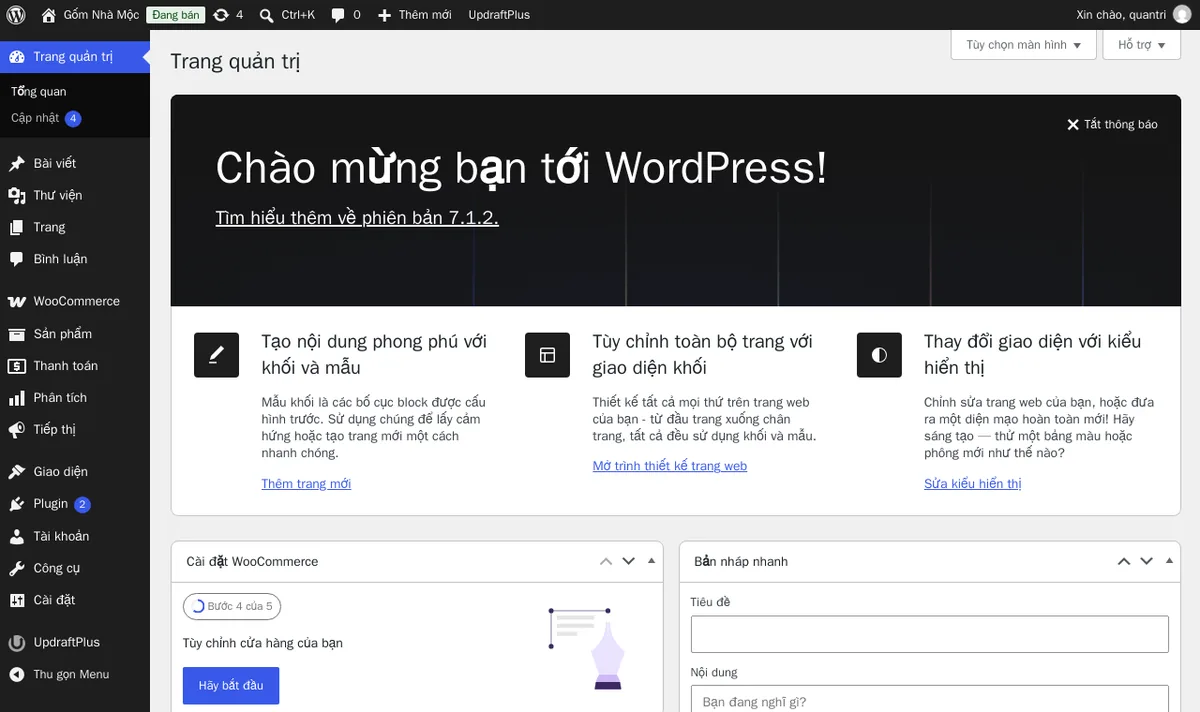
Task: Click the pencil icon on welcome panel
Action: [216, 355]
